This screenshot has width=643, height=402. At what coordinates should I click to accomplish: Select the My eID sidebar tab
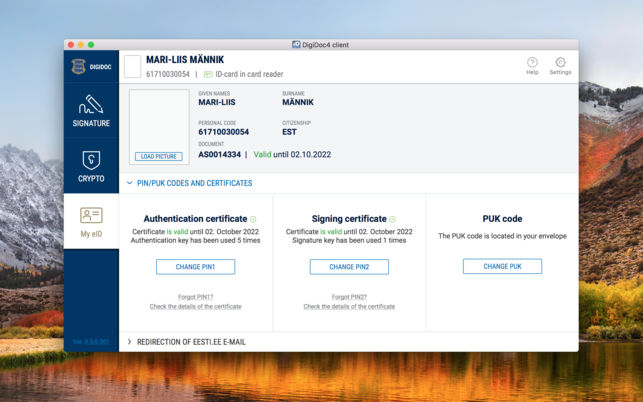[91, 222]
